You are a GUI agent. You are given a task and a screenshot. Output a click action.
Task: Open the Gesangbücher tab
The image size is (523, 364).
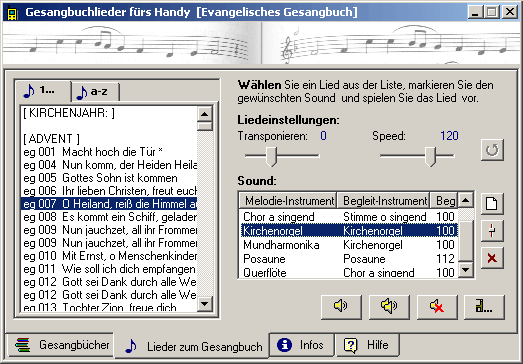pos(59,345)
